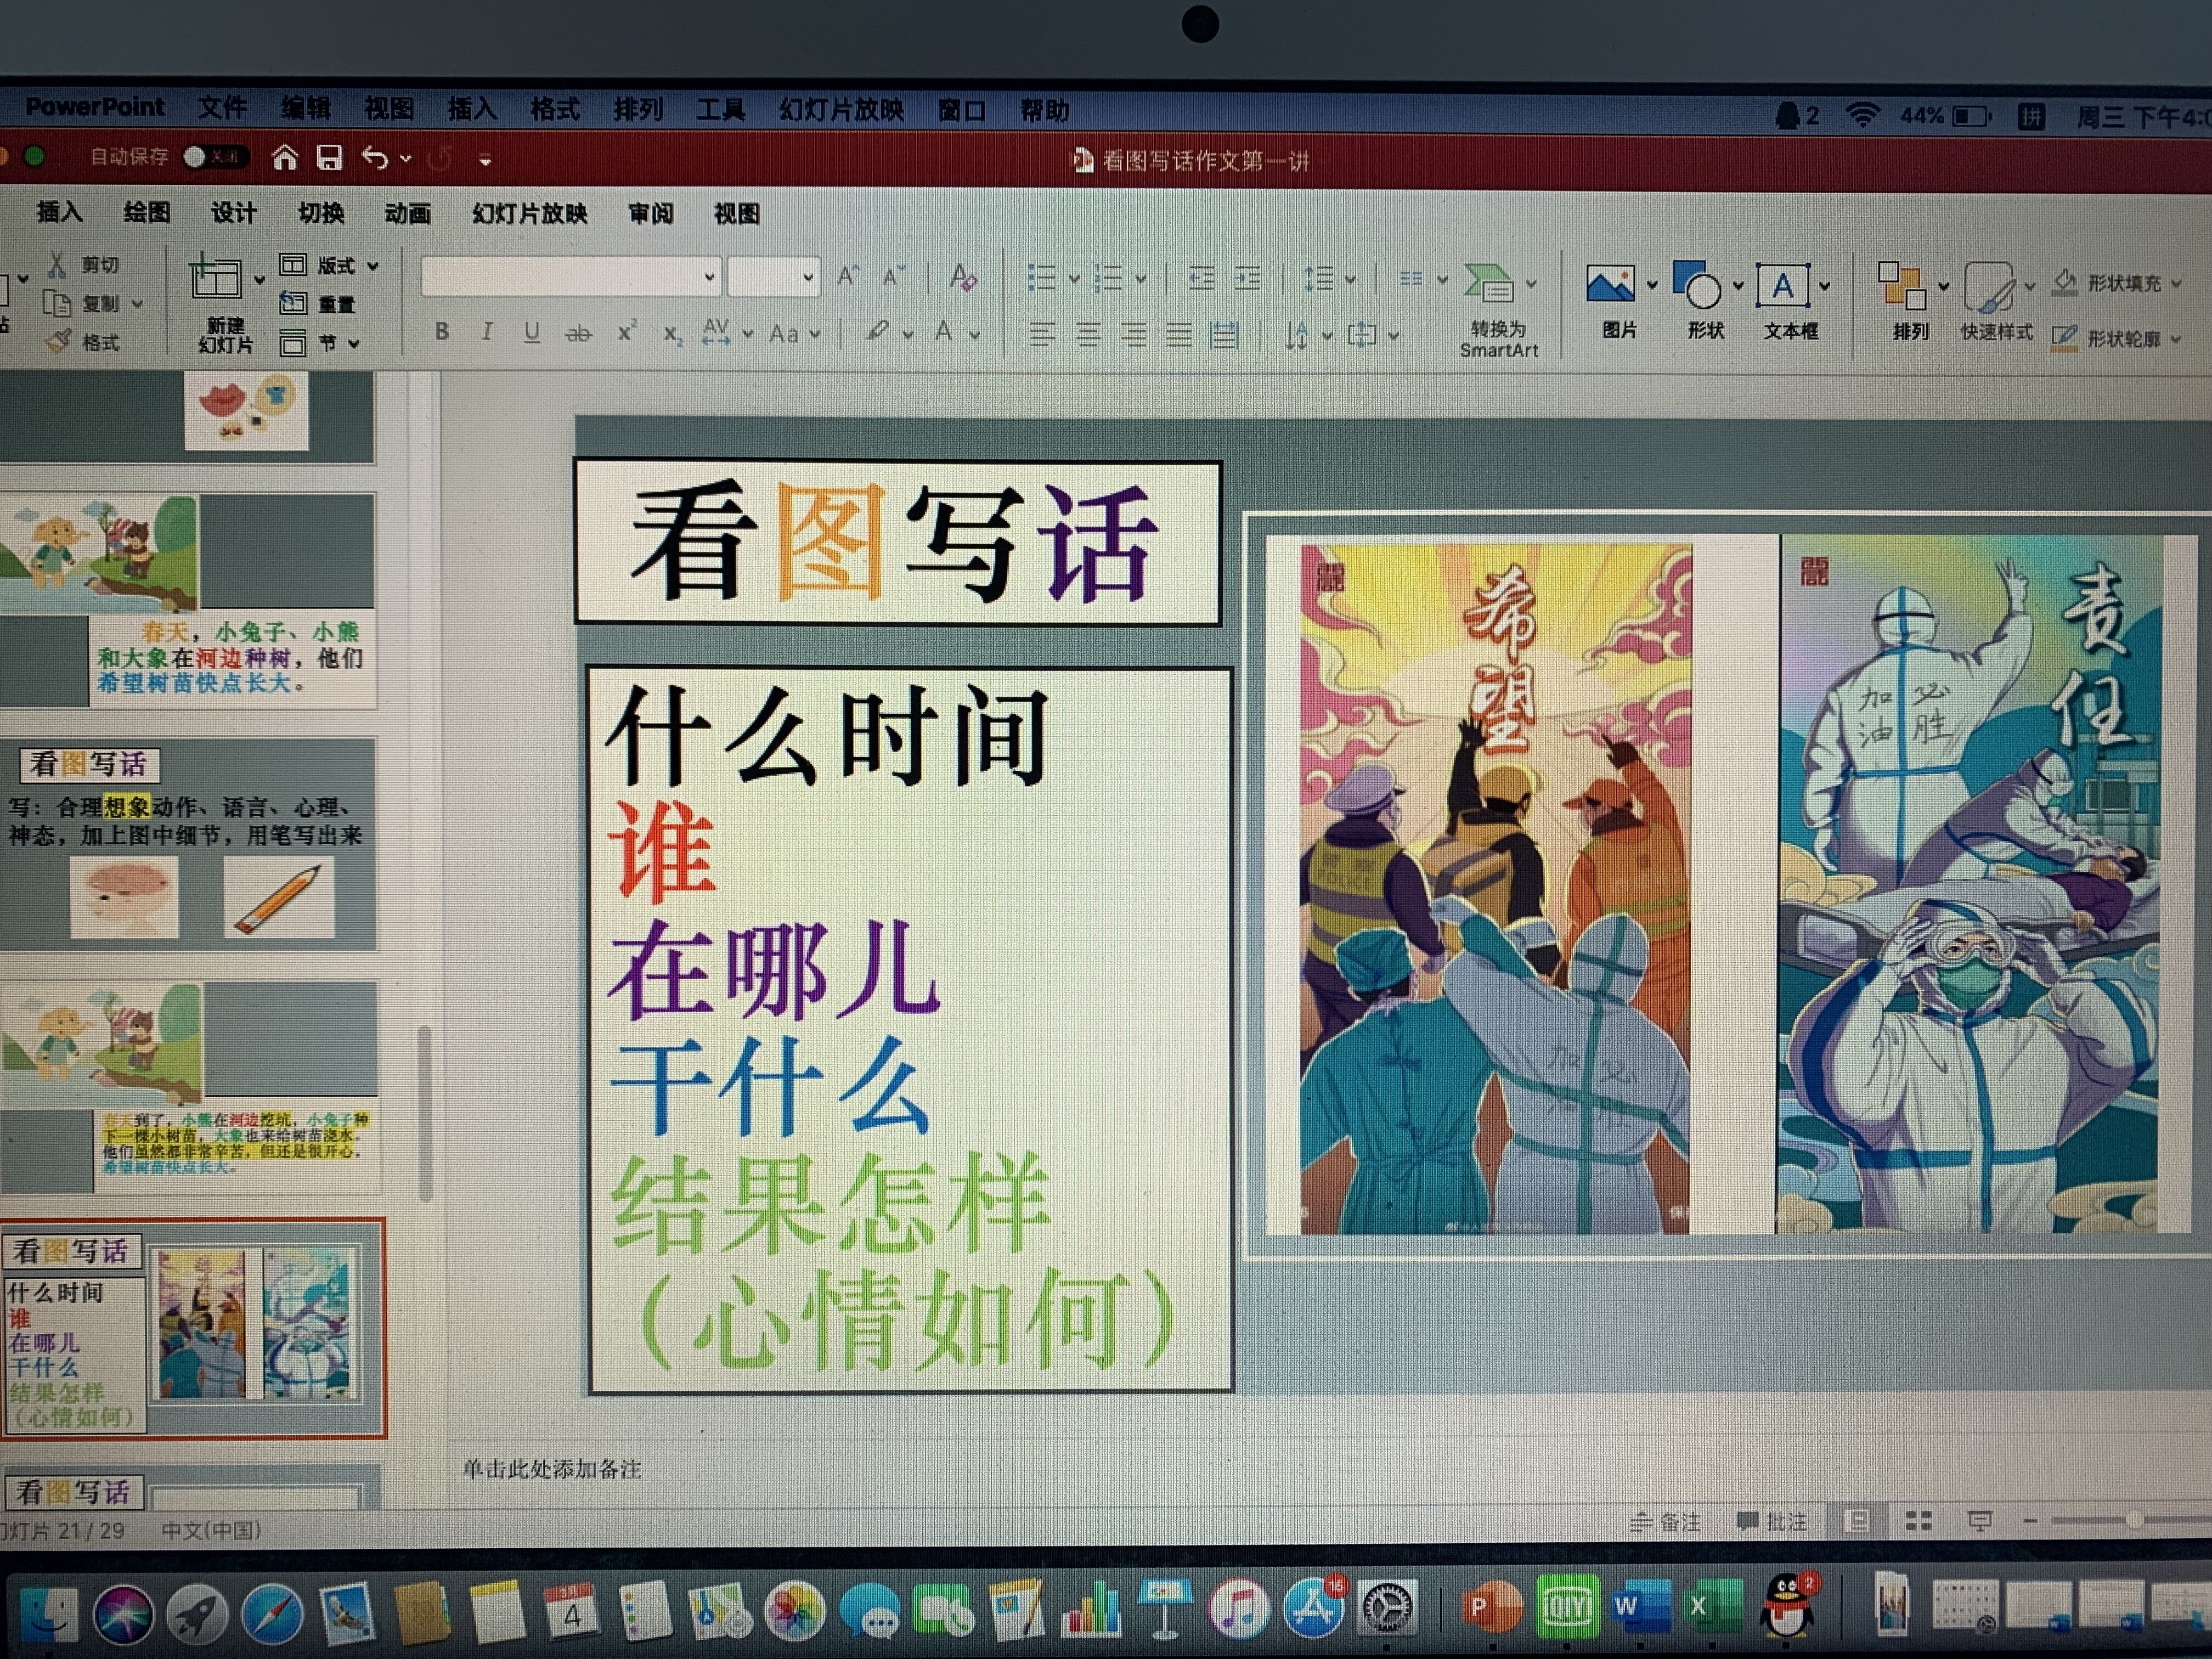
Task: Click the decrease indent icon
Action: [1201, 278]
